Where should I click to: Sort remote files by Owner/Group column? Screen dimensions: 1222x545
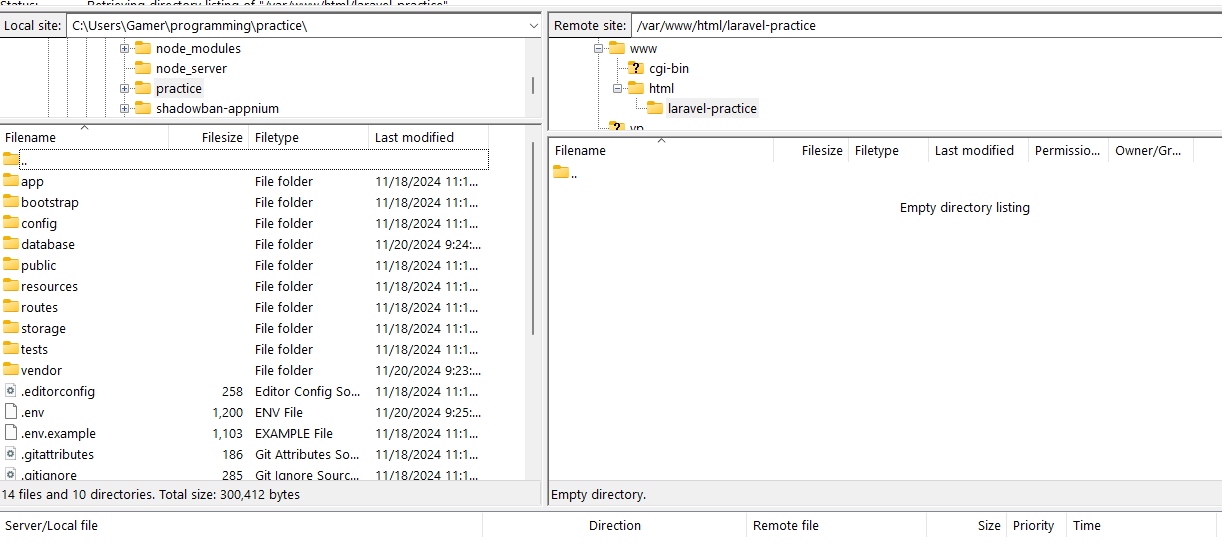1151,150
